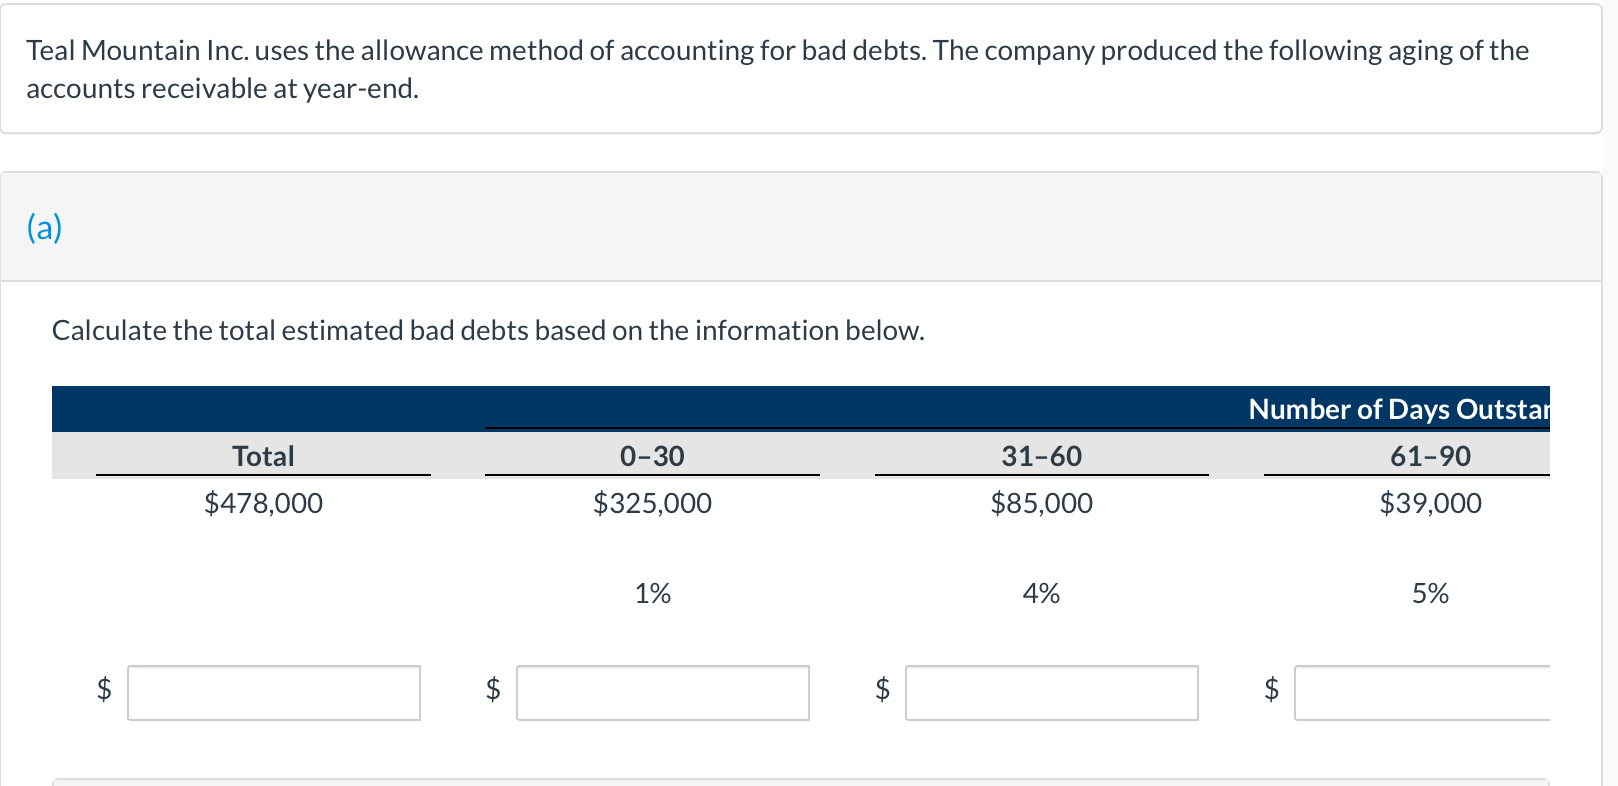Click the 0–30 column header

pos(652,456)
